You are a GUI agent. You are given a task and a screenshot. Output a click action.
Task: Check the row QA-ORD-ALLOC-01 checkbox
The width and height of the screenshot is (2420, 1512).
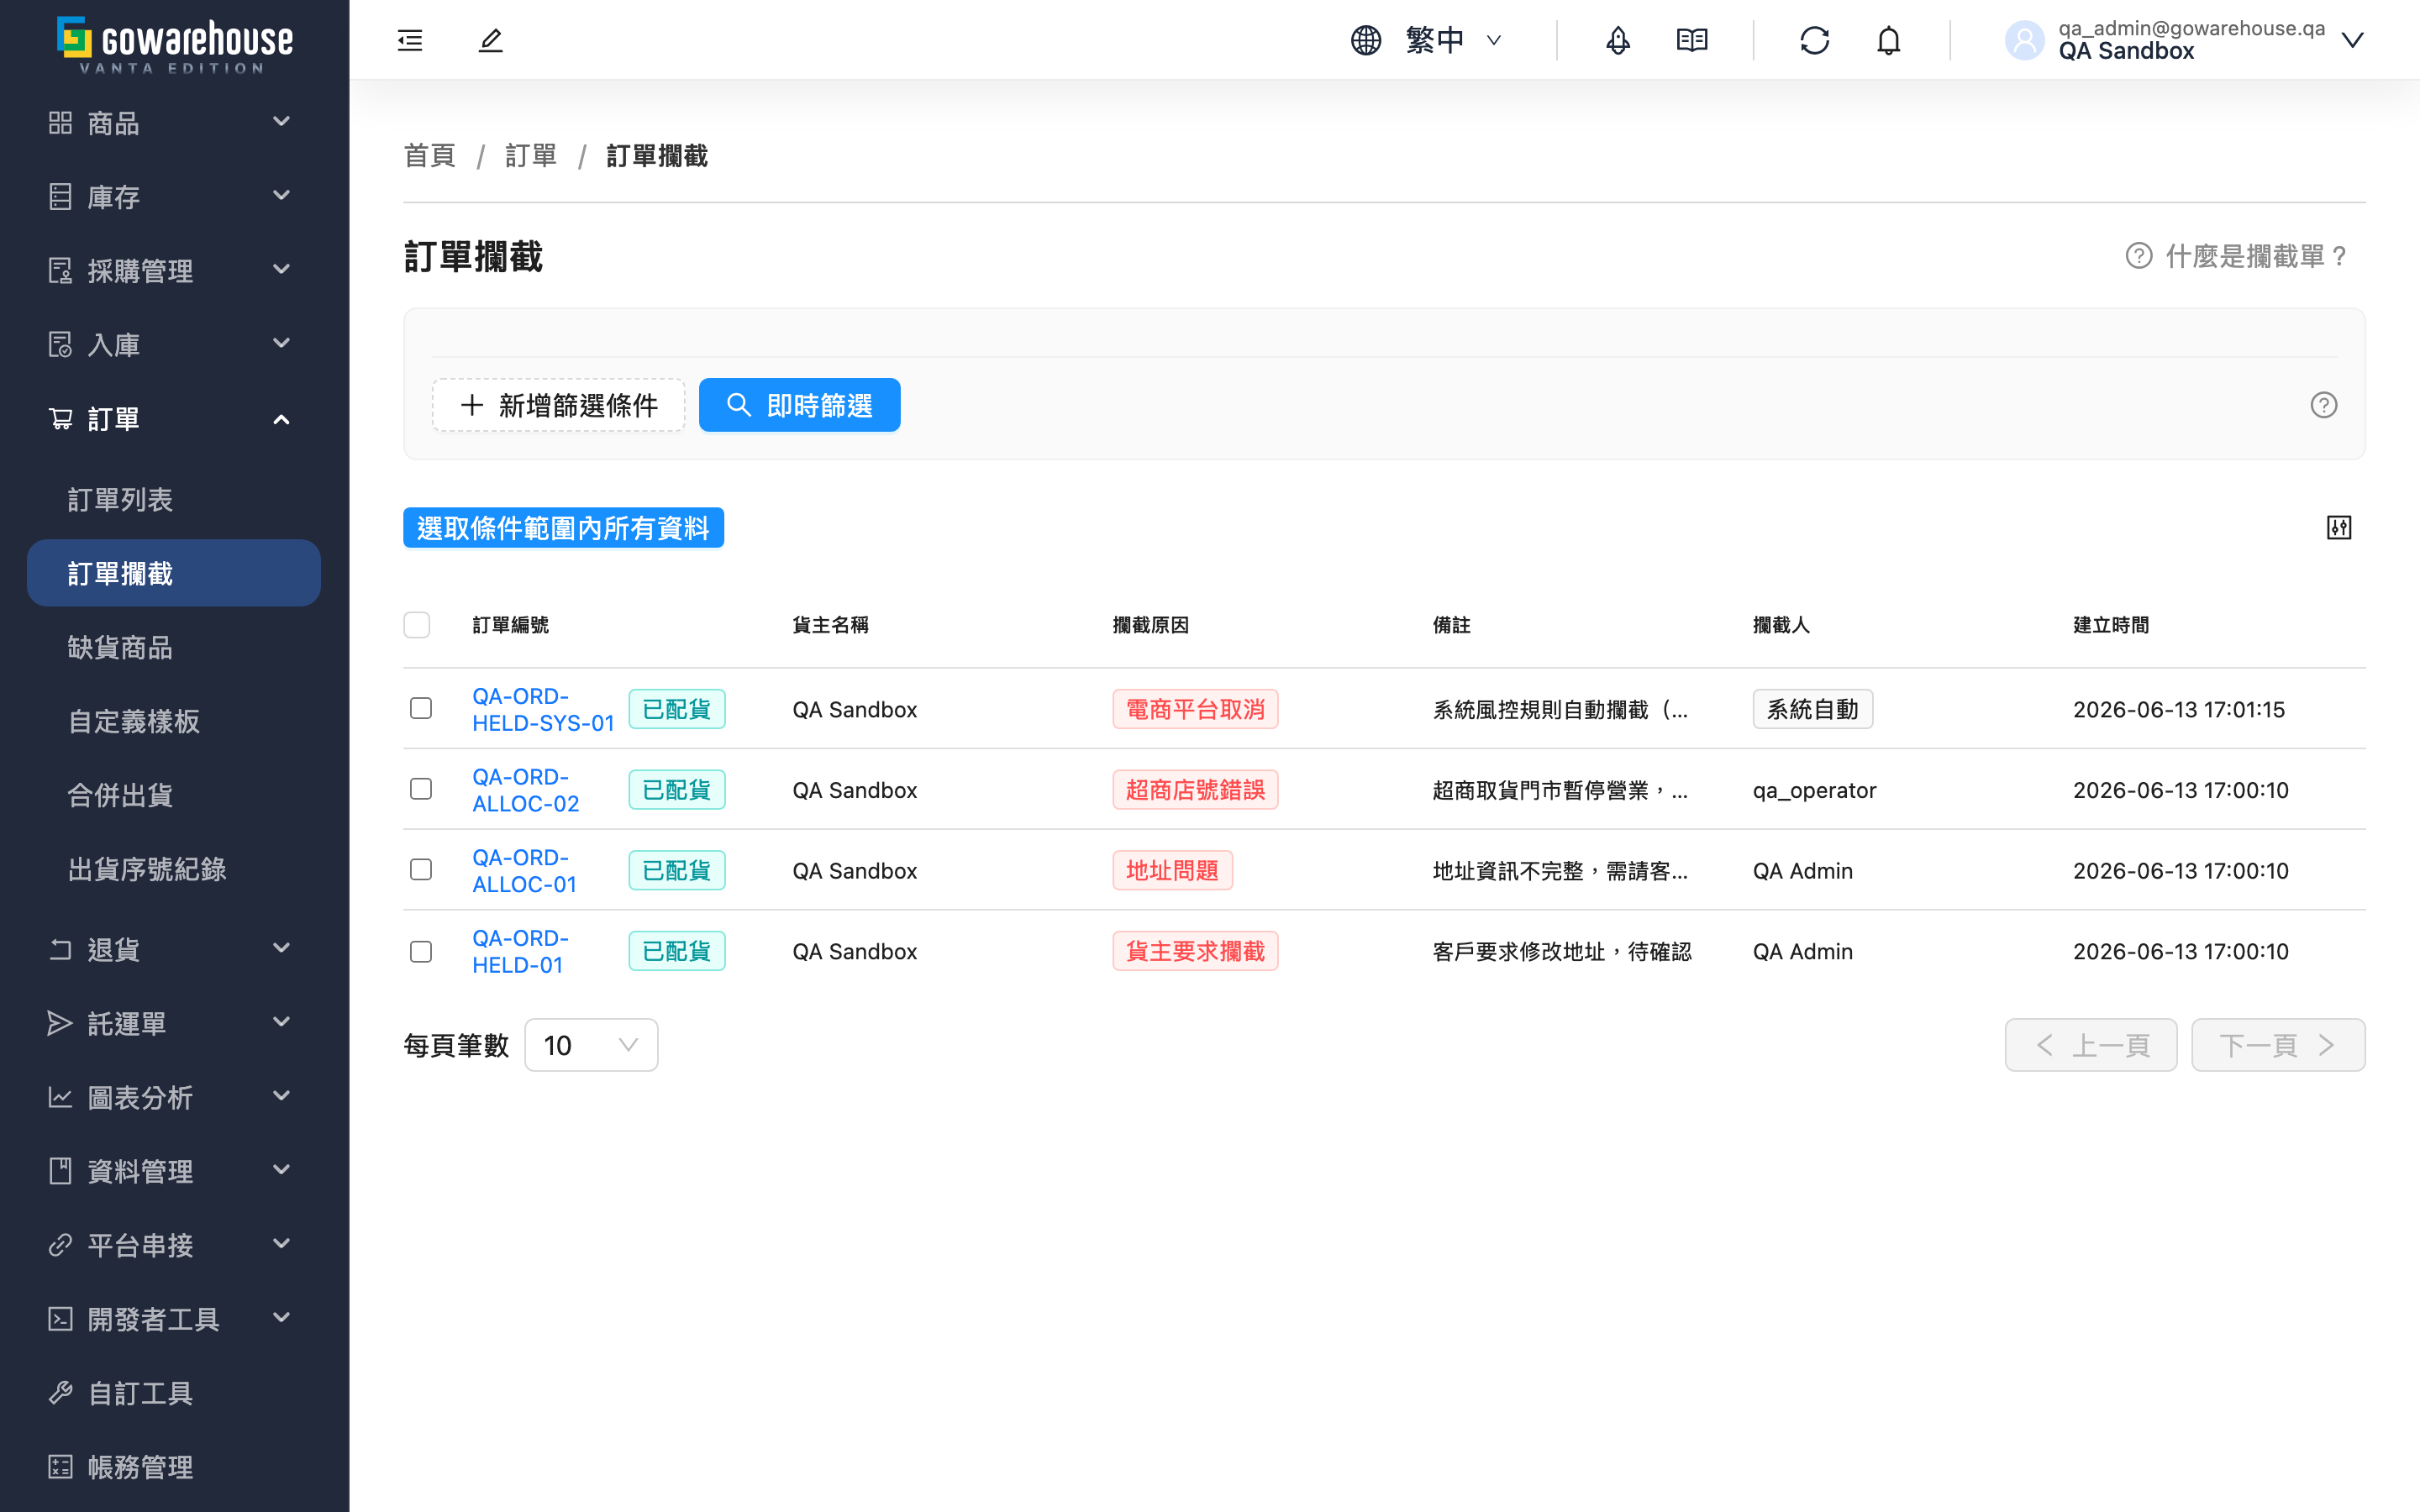(421, 869)
